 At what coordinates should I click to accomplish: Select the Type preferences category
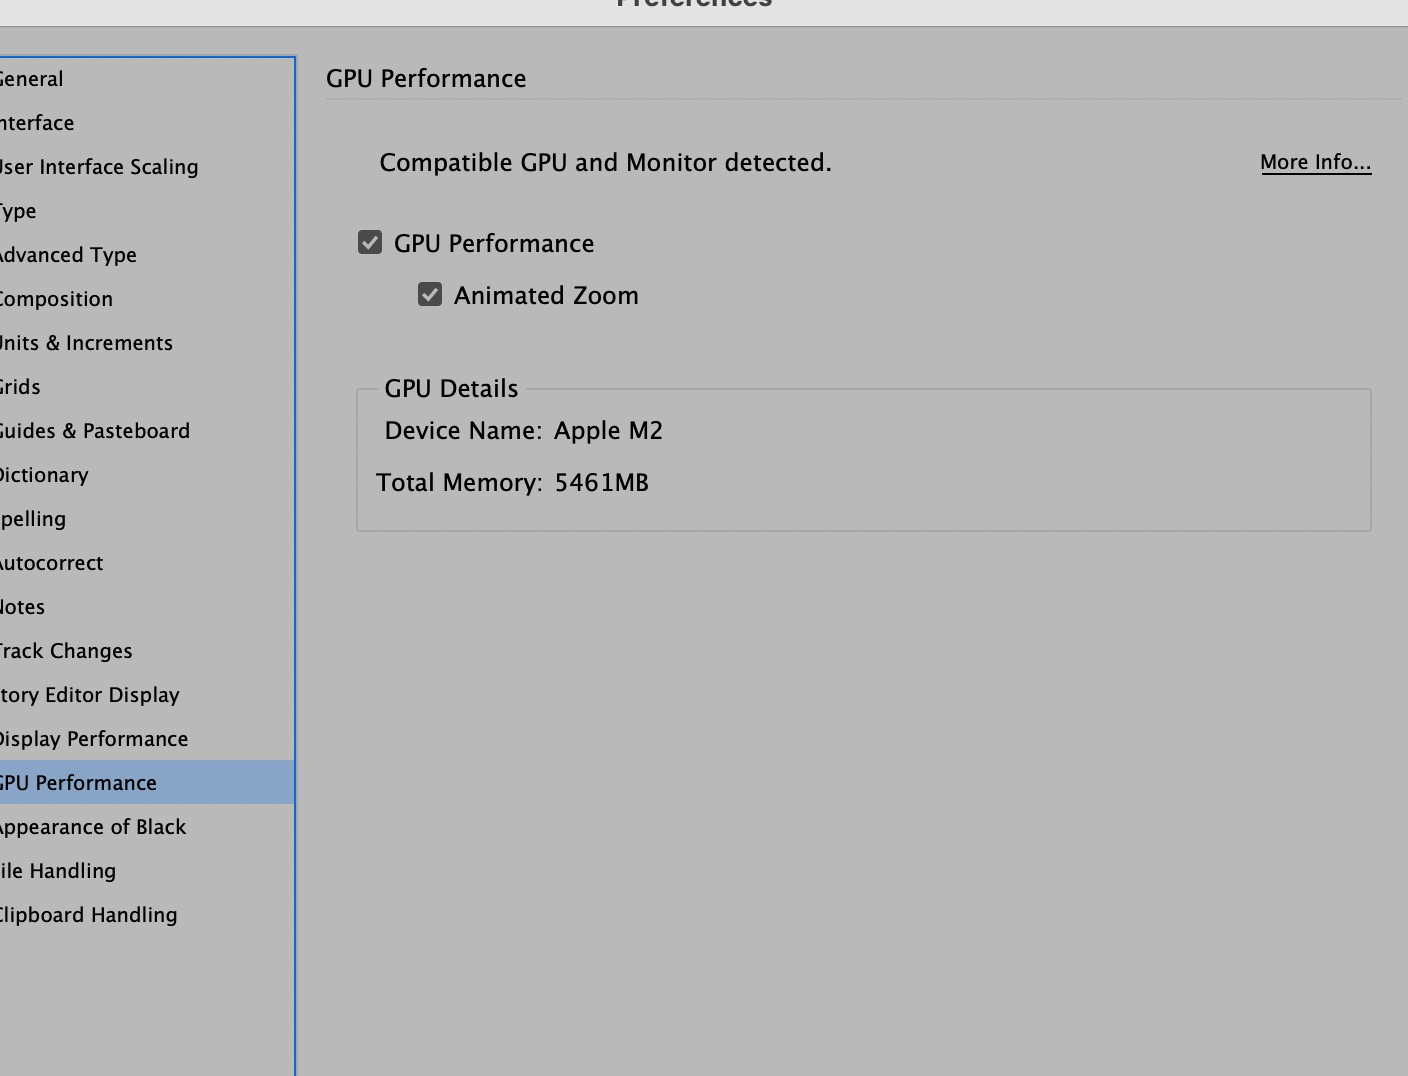point(19,211)
